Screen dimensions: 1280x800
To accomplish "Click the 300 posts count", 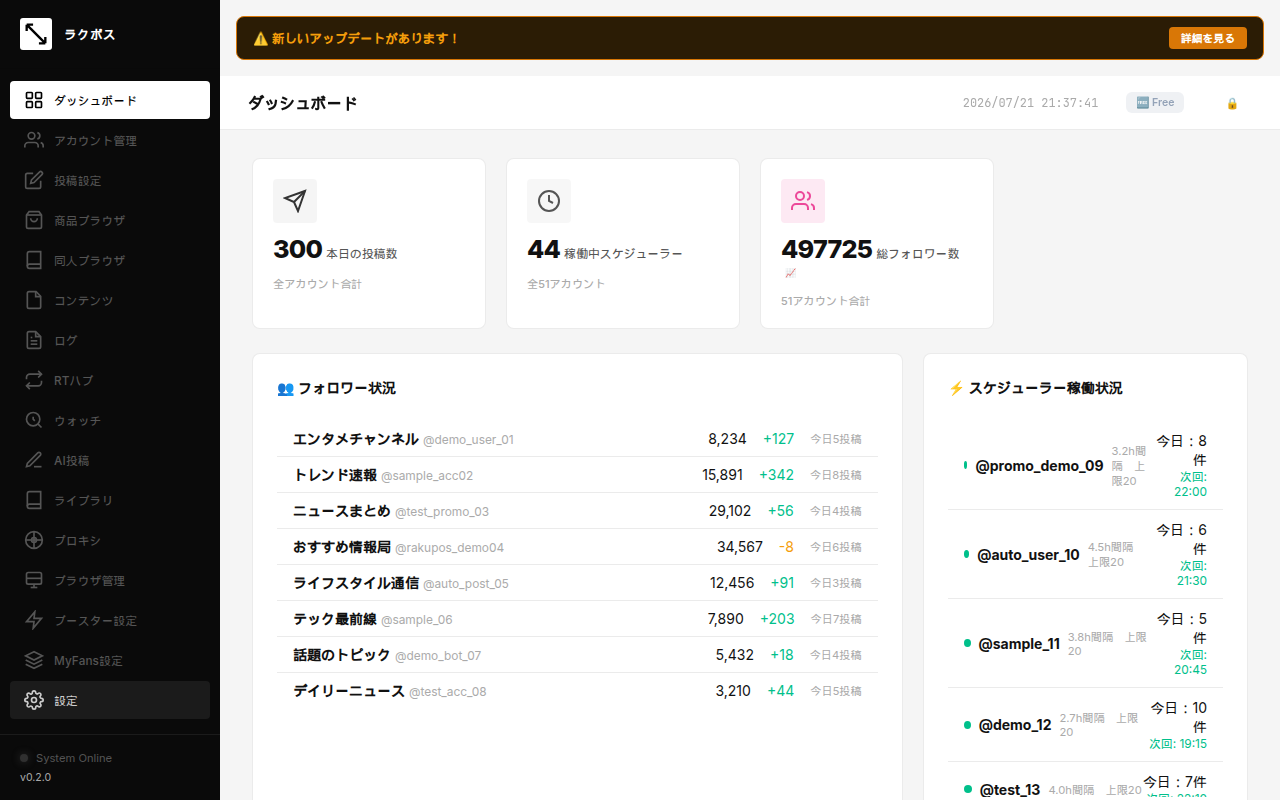I will (x=298, y=249).
